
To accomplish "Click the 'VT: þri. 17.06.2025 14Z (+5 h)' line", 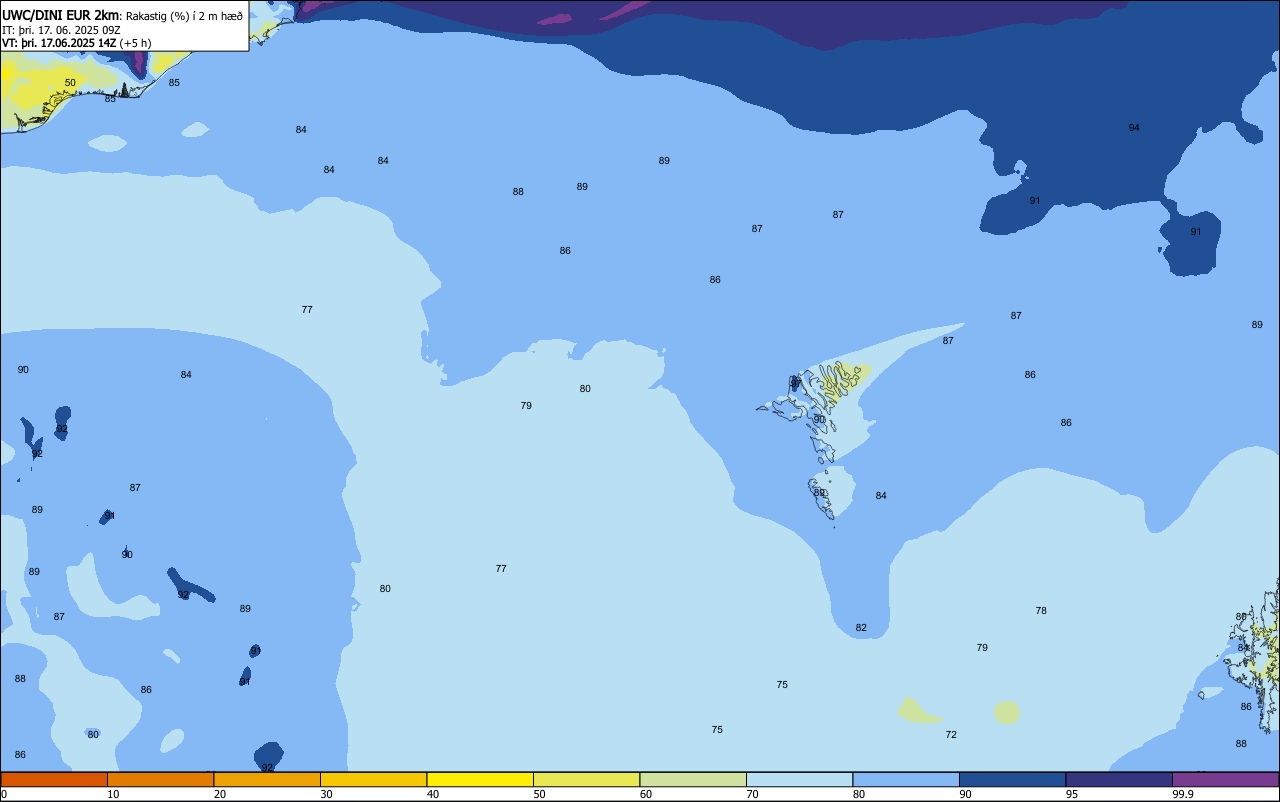I will tap(76, 43).
